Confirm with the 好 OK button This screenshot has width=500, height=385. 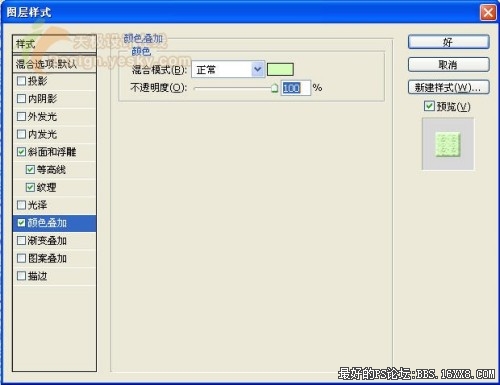[449, 42]
